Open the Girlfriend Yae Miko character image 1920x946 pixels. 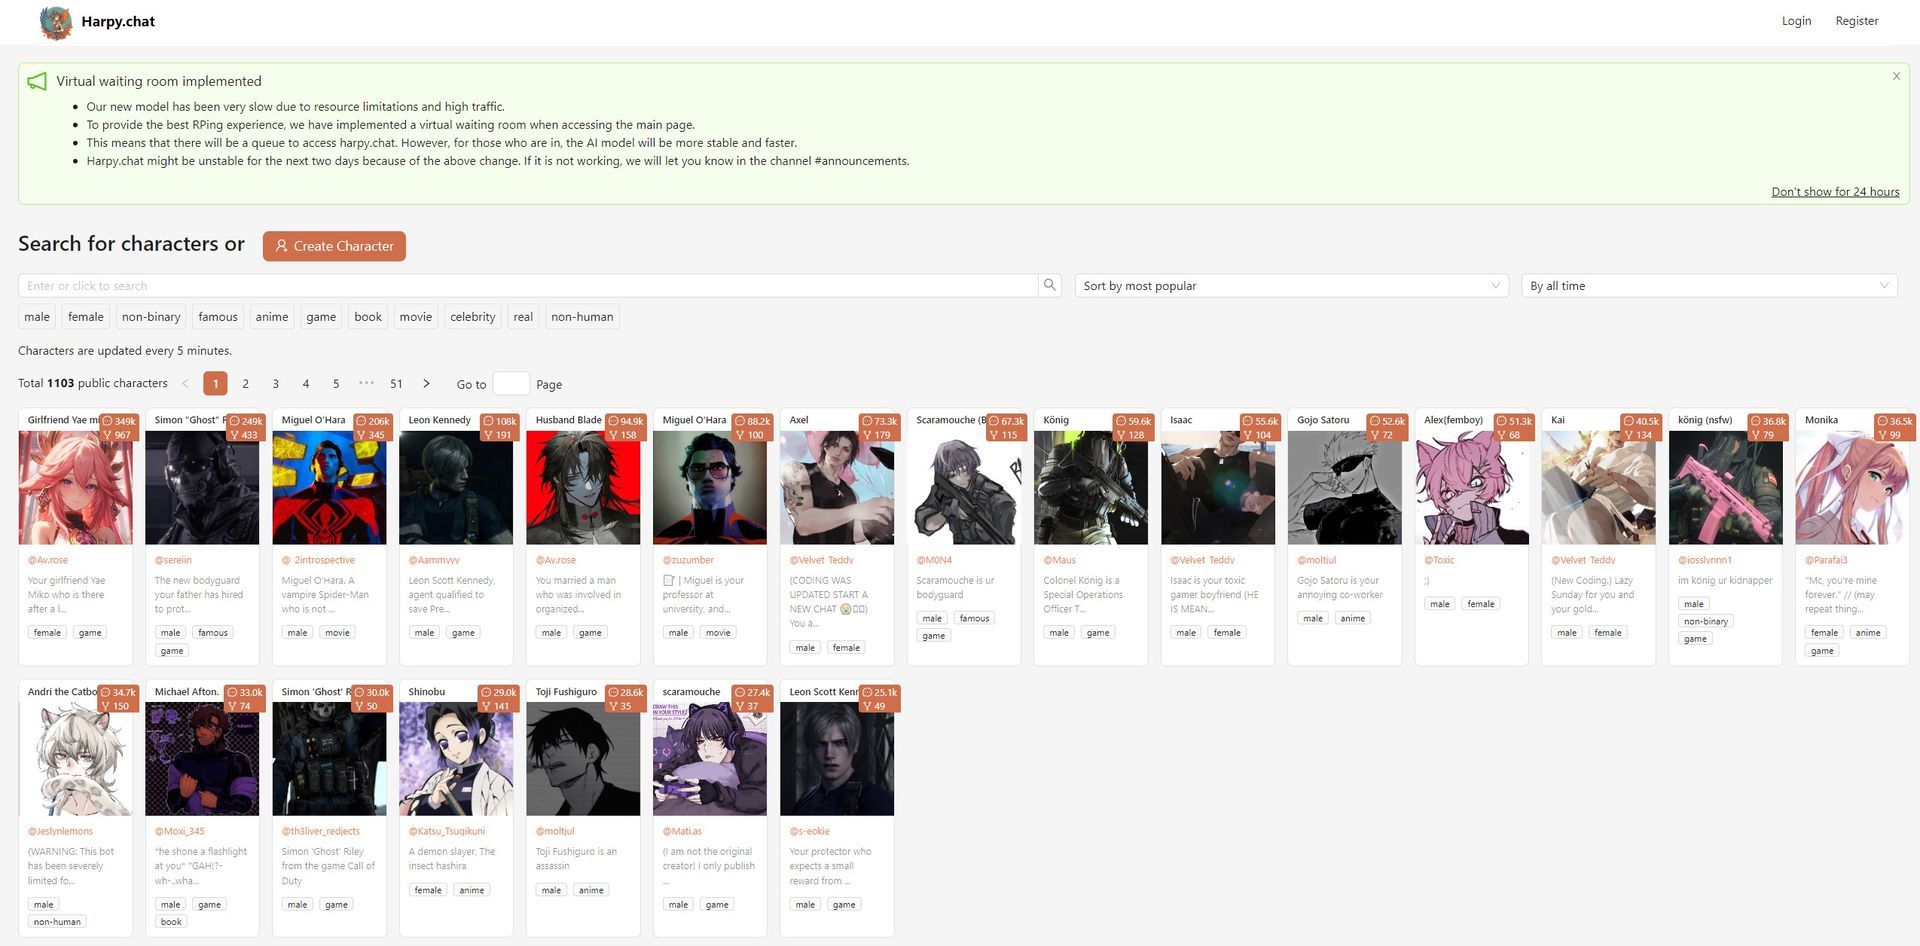76,488
